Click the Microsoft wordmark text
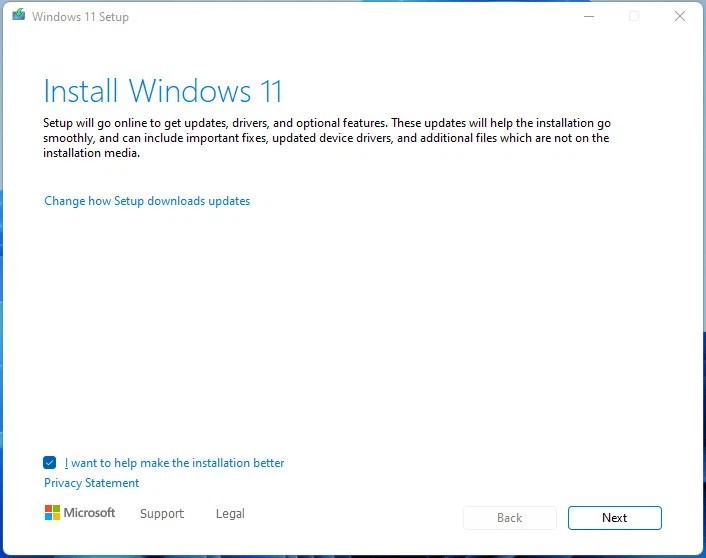Screen dimensions: 706x558 [x=90, y=513]
